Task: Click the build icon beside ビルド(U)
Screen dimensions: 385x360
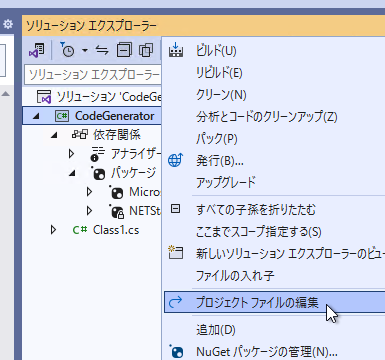Action: [x=176, y=50]
